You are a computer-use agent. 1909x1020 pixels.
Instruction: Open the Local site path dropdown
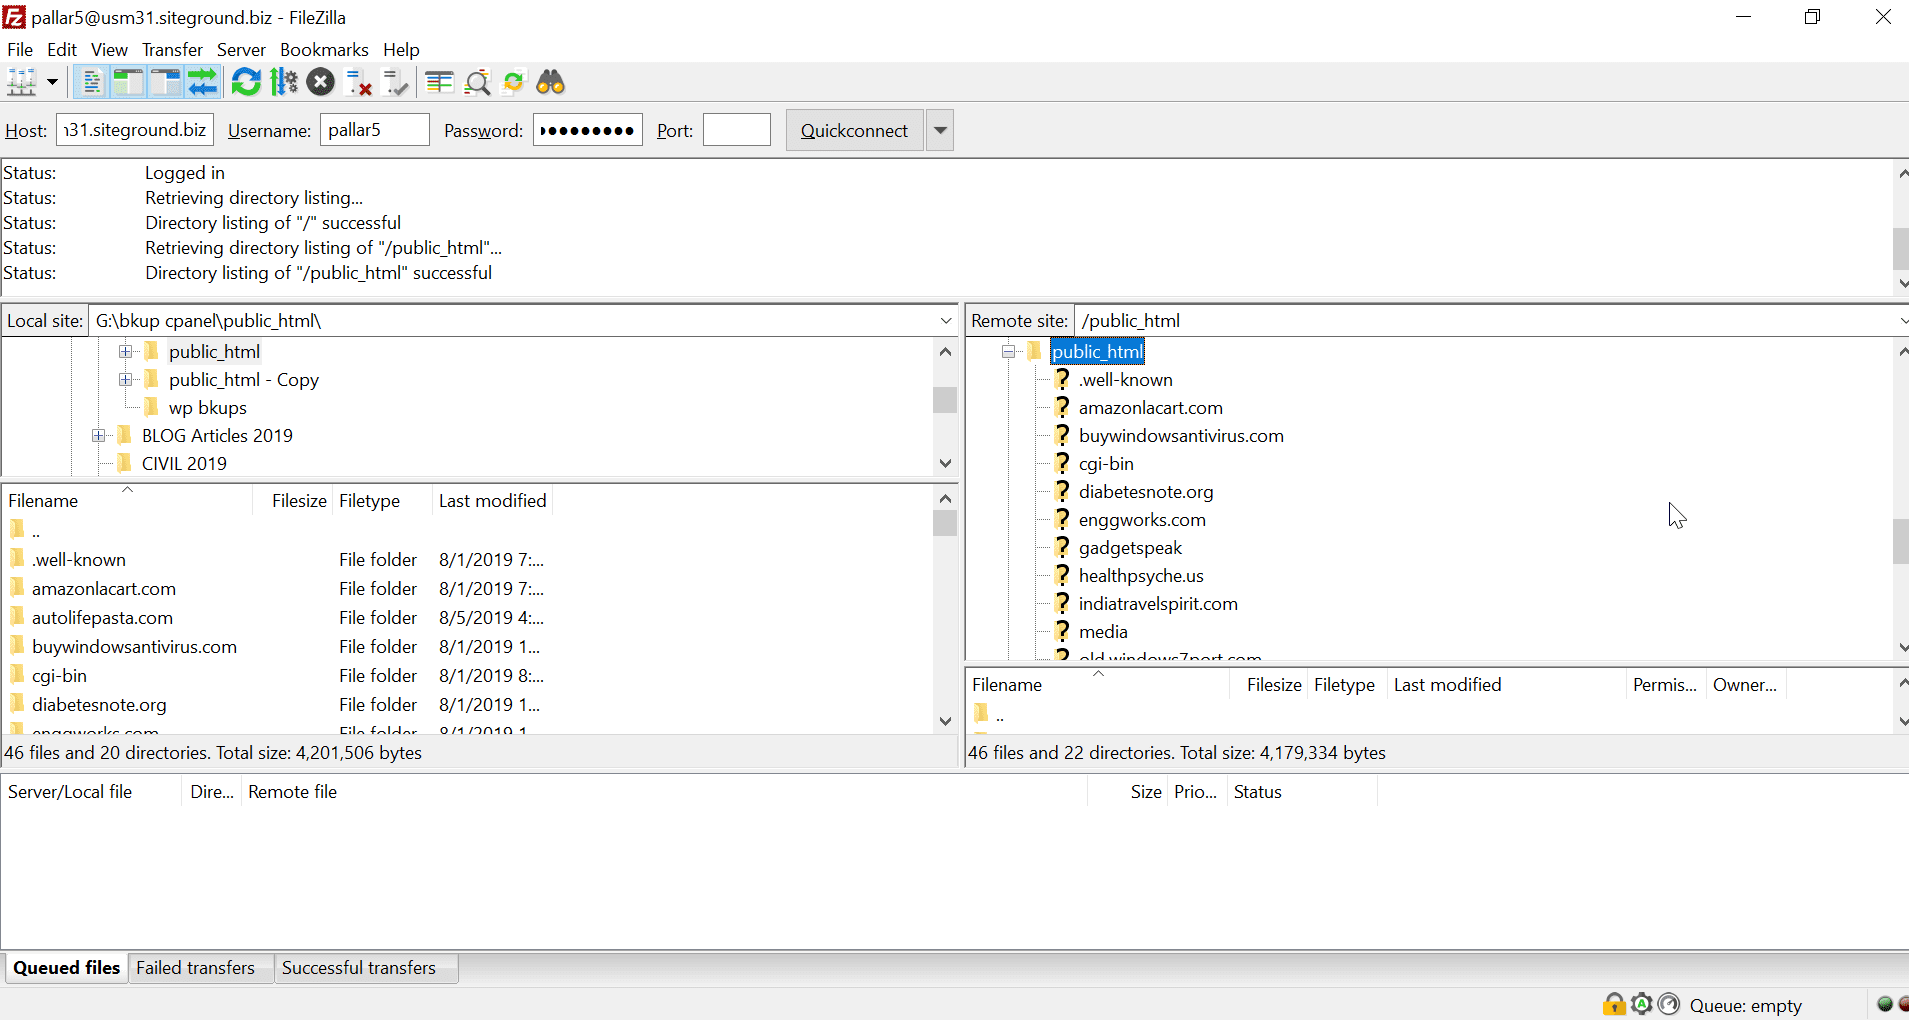[x=946, y=321]
